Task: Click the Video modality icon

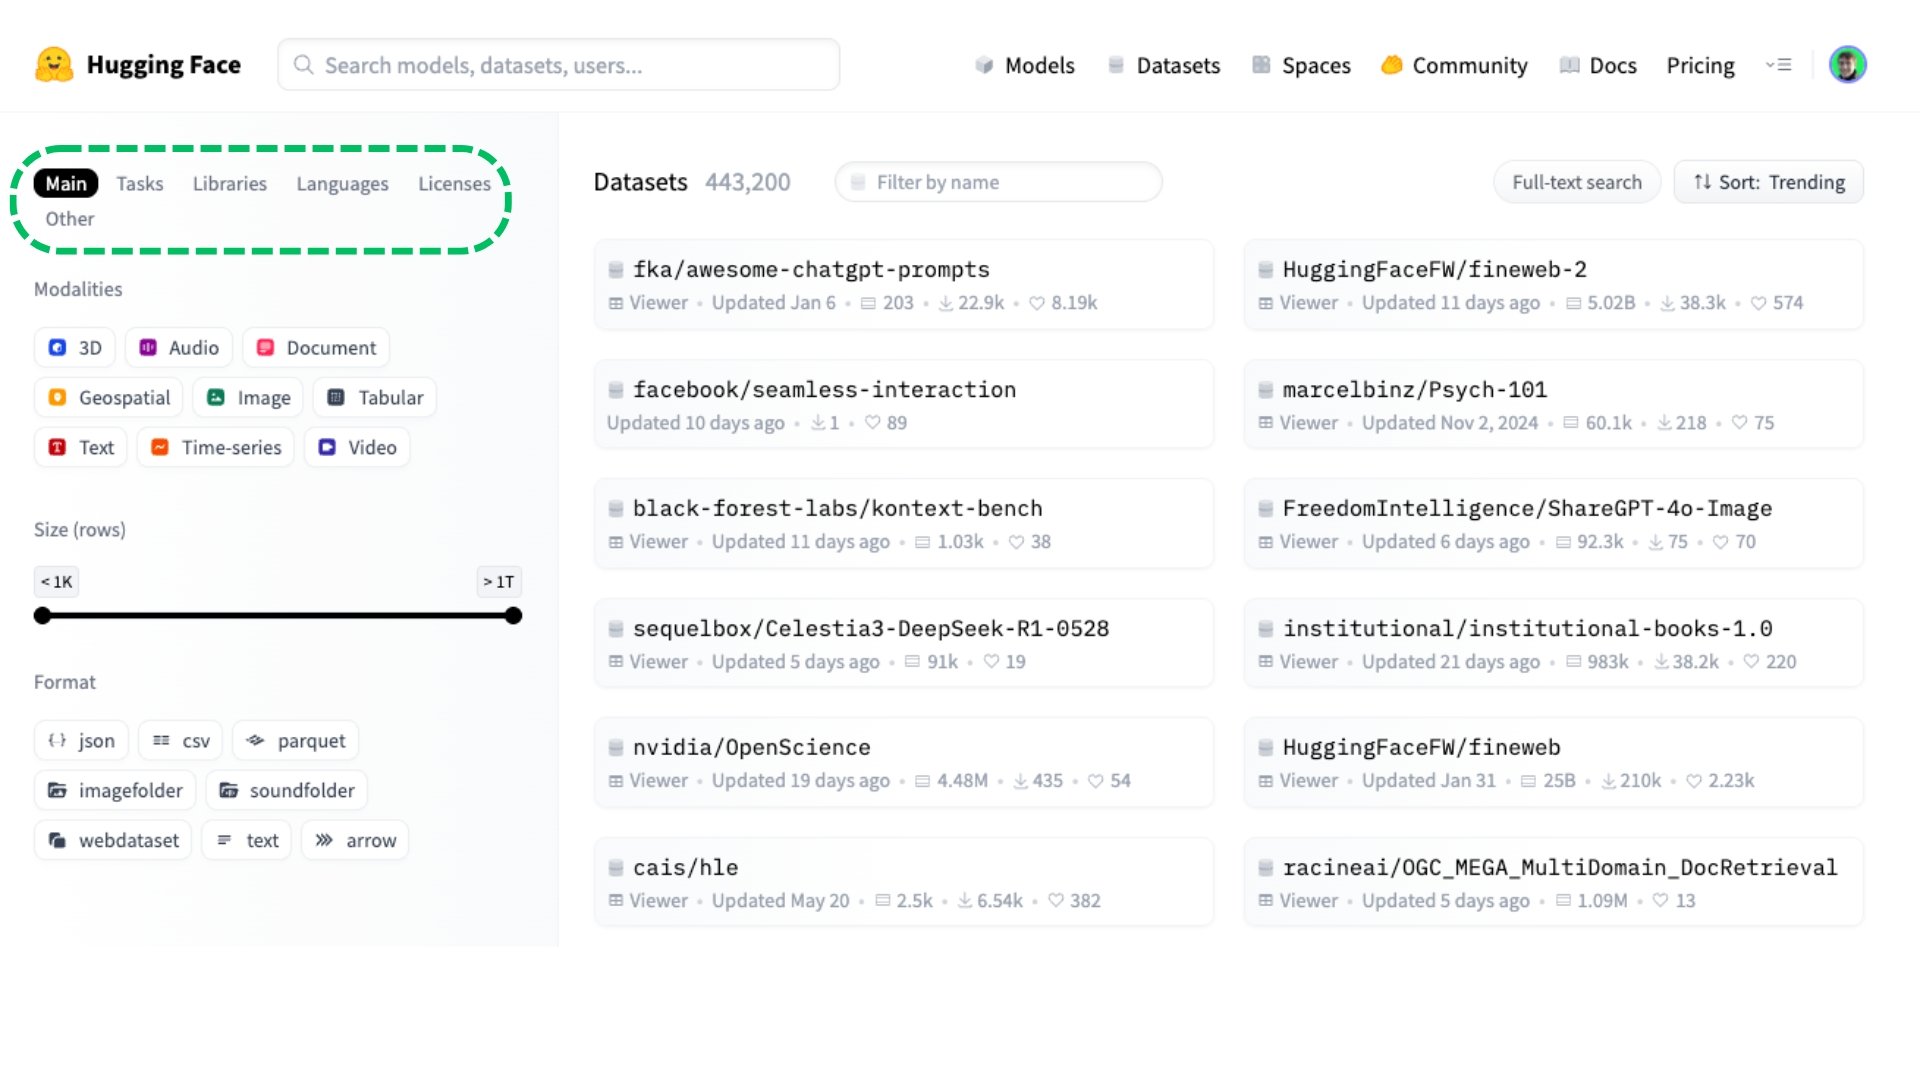Action: pos(327,447)
